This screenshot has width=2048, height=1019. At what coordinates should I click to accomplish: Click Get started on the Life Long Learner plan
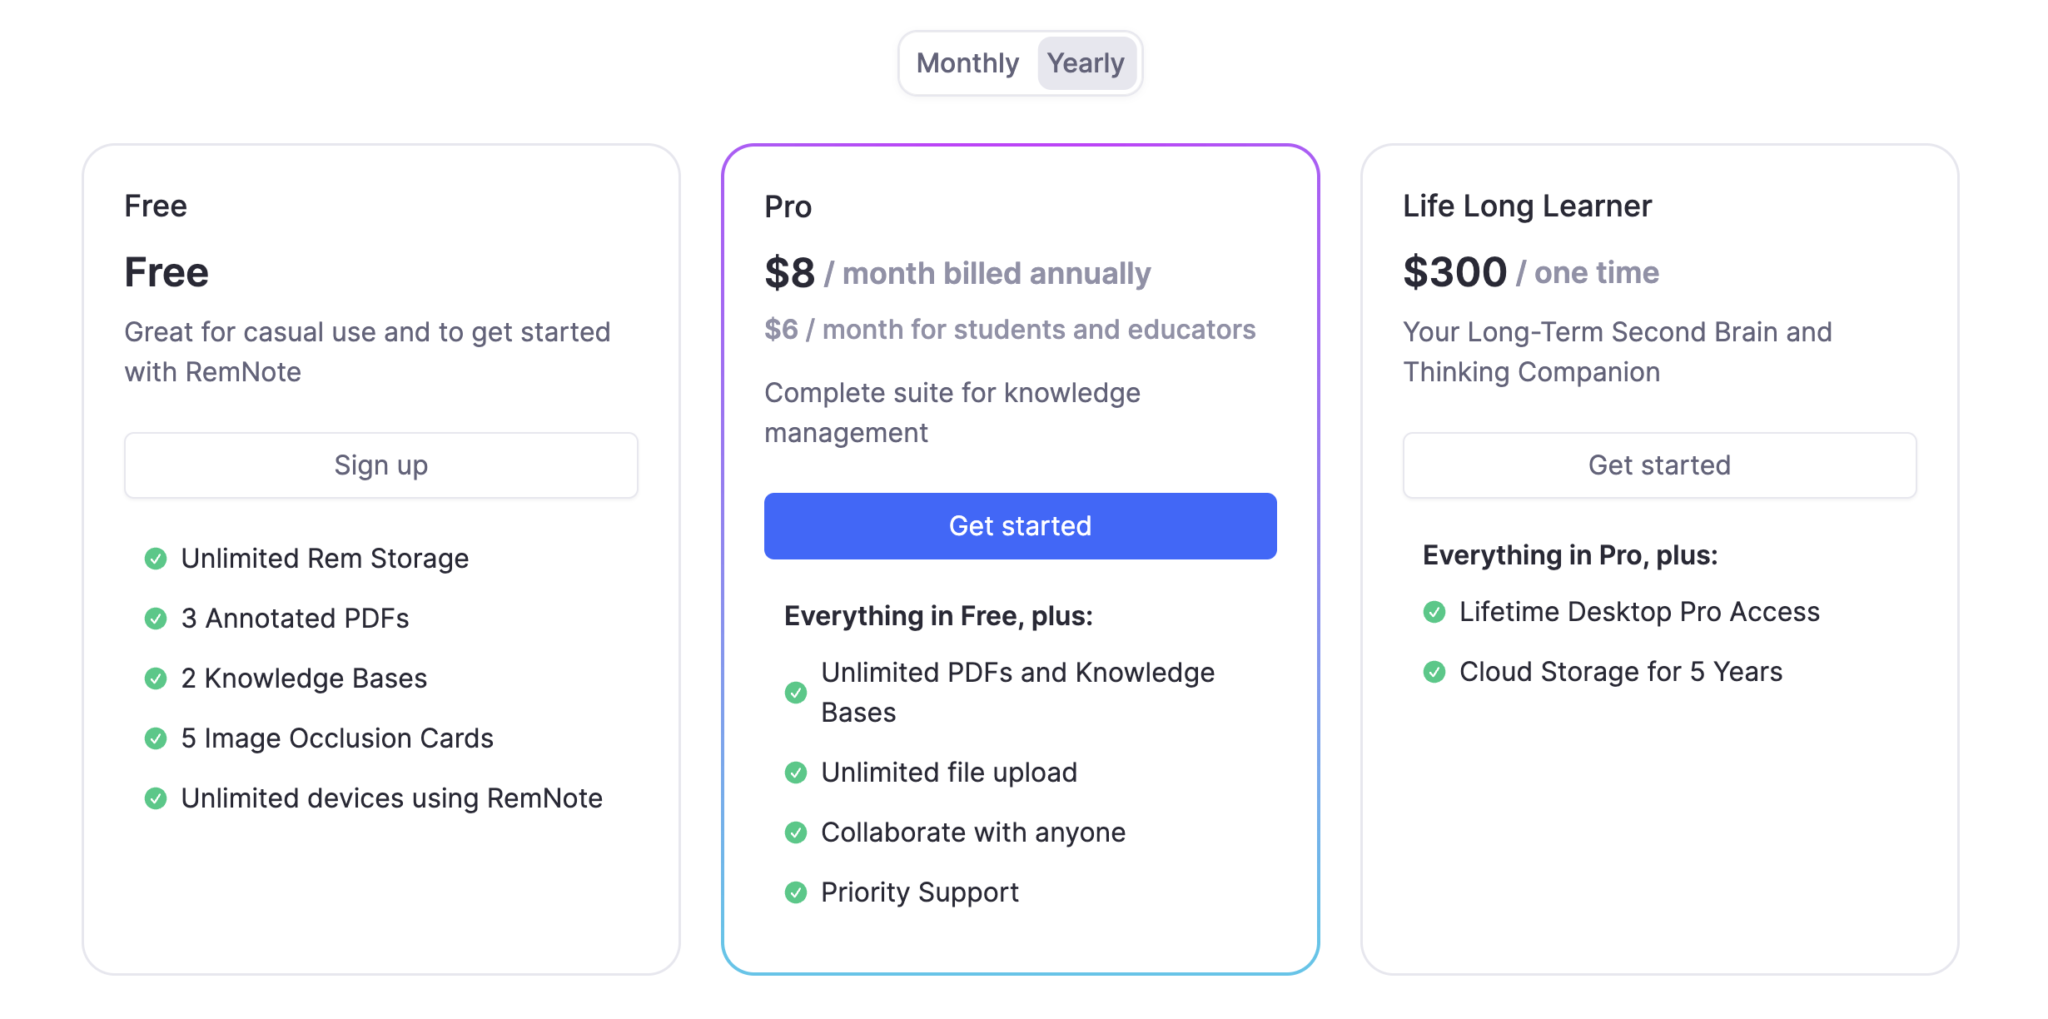[x=1658, y=465]
